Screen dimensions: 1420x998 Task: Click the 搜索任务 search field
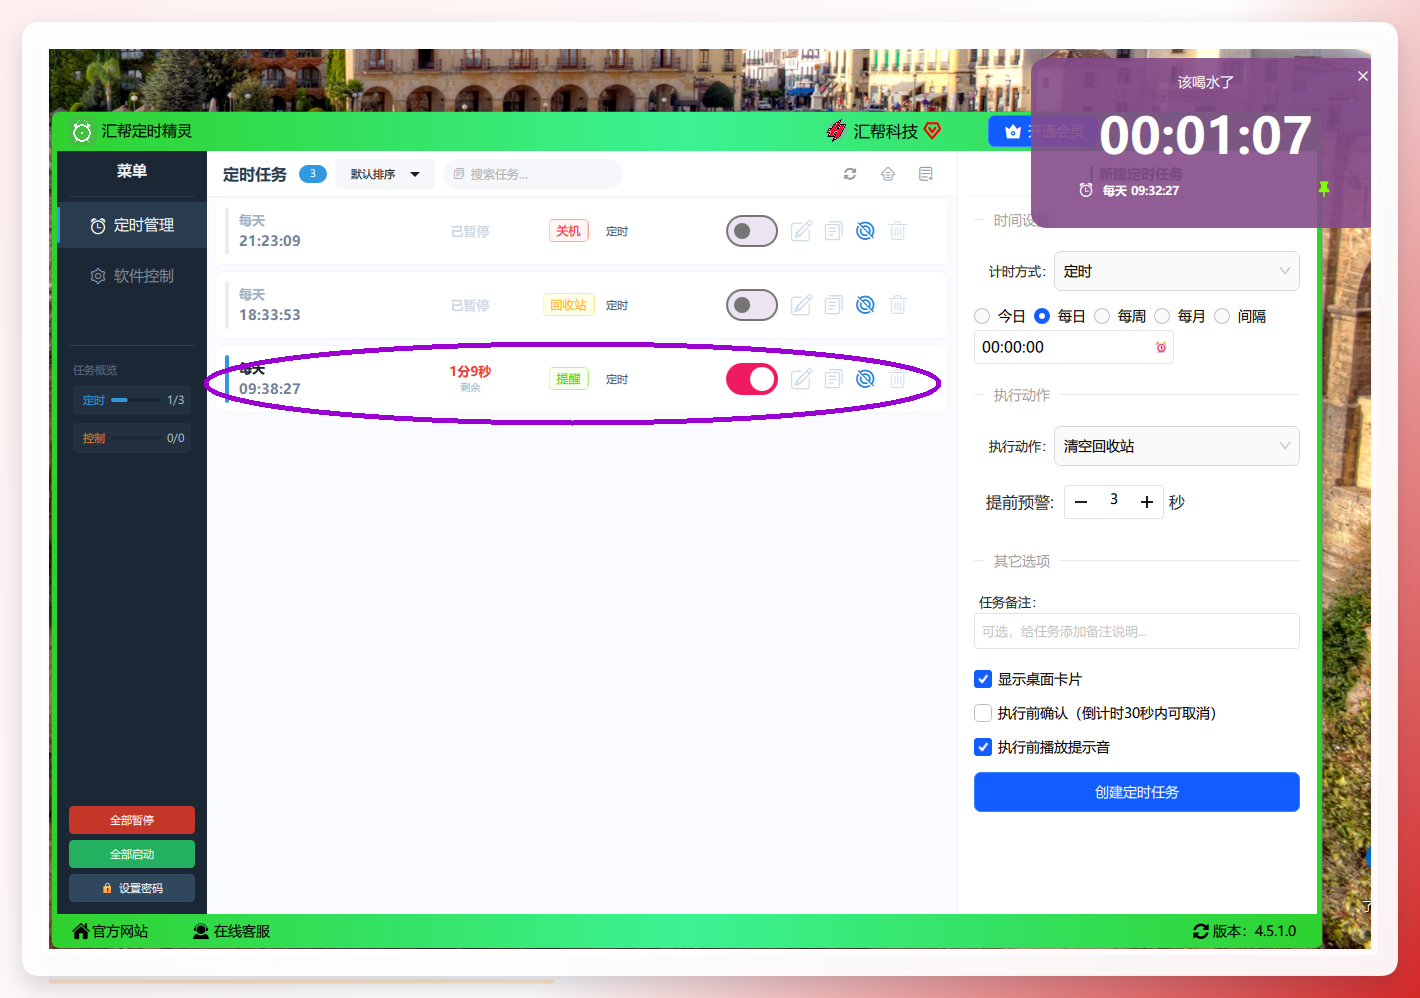click(x=533, y=174)
